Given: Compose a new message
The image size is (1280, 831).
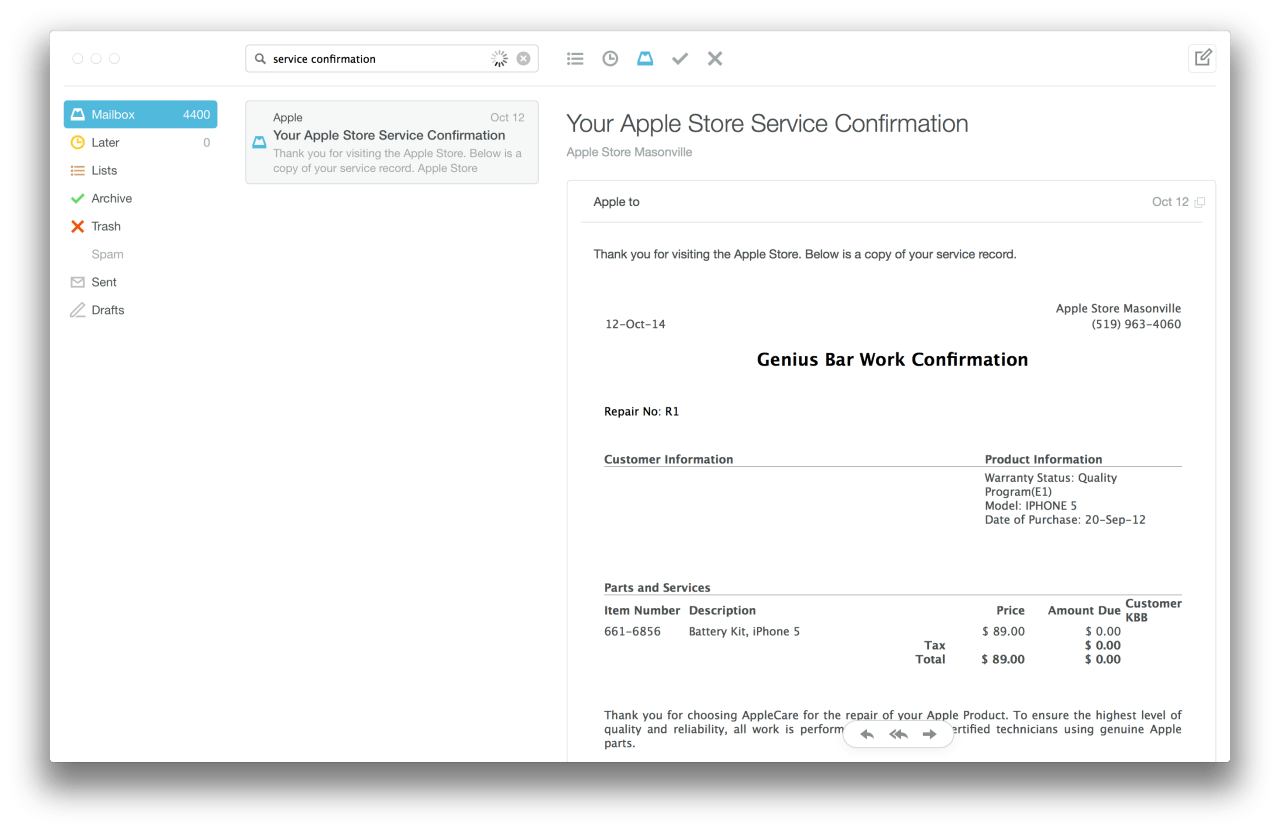Looking at the screenshot, I should (x=1203, y=58).
